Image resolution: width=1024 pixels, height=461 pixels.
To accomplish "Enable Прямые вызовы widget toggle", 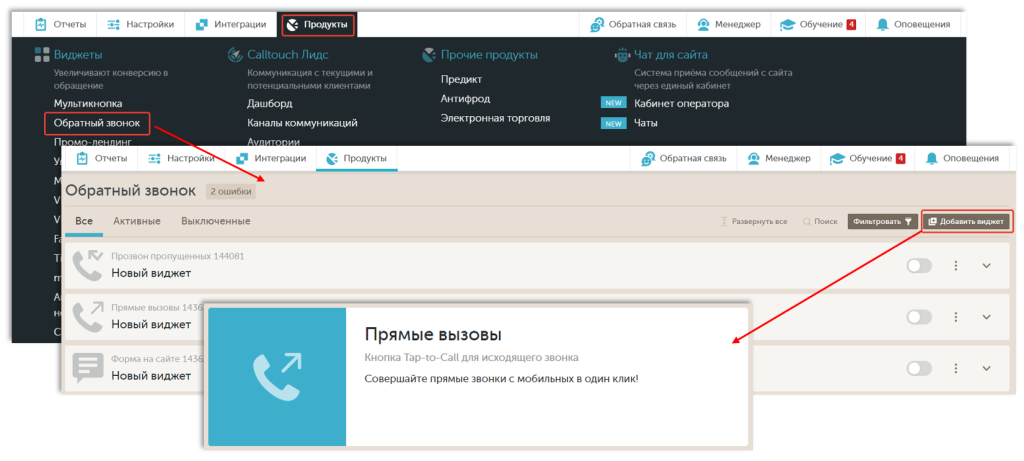I will (x=919, y=317).
